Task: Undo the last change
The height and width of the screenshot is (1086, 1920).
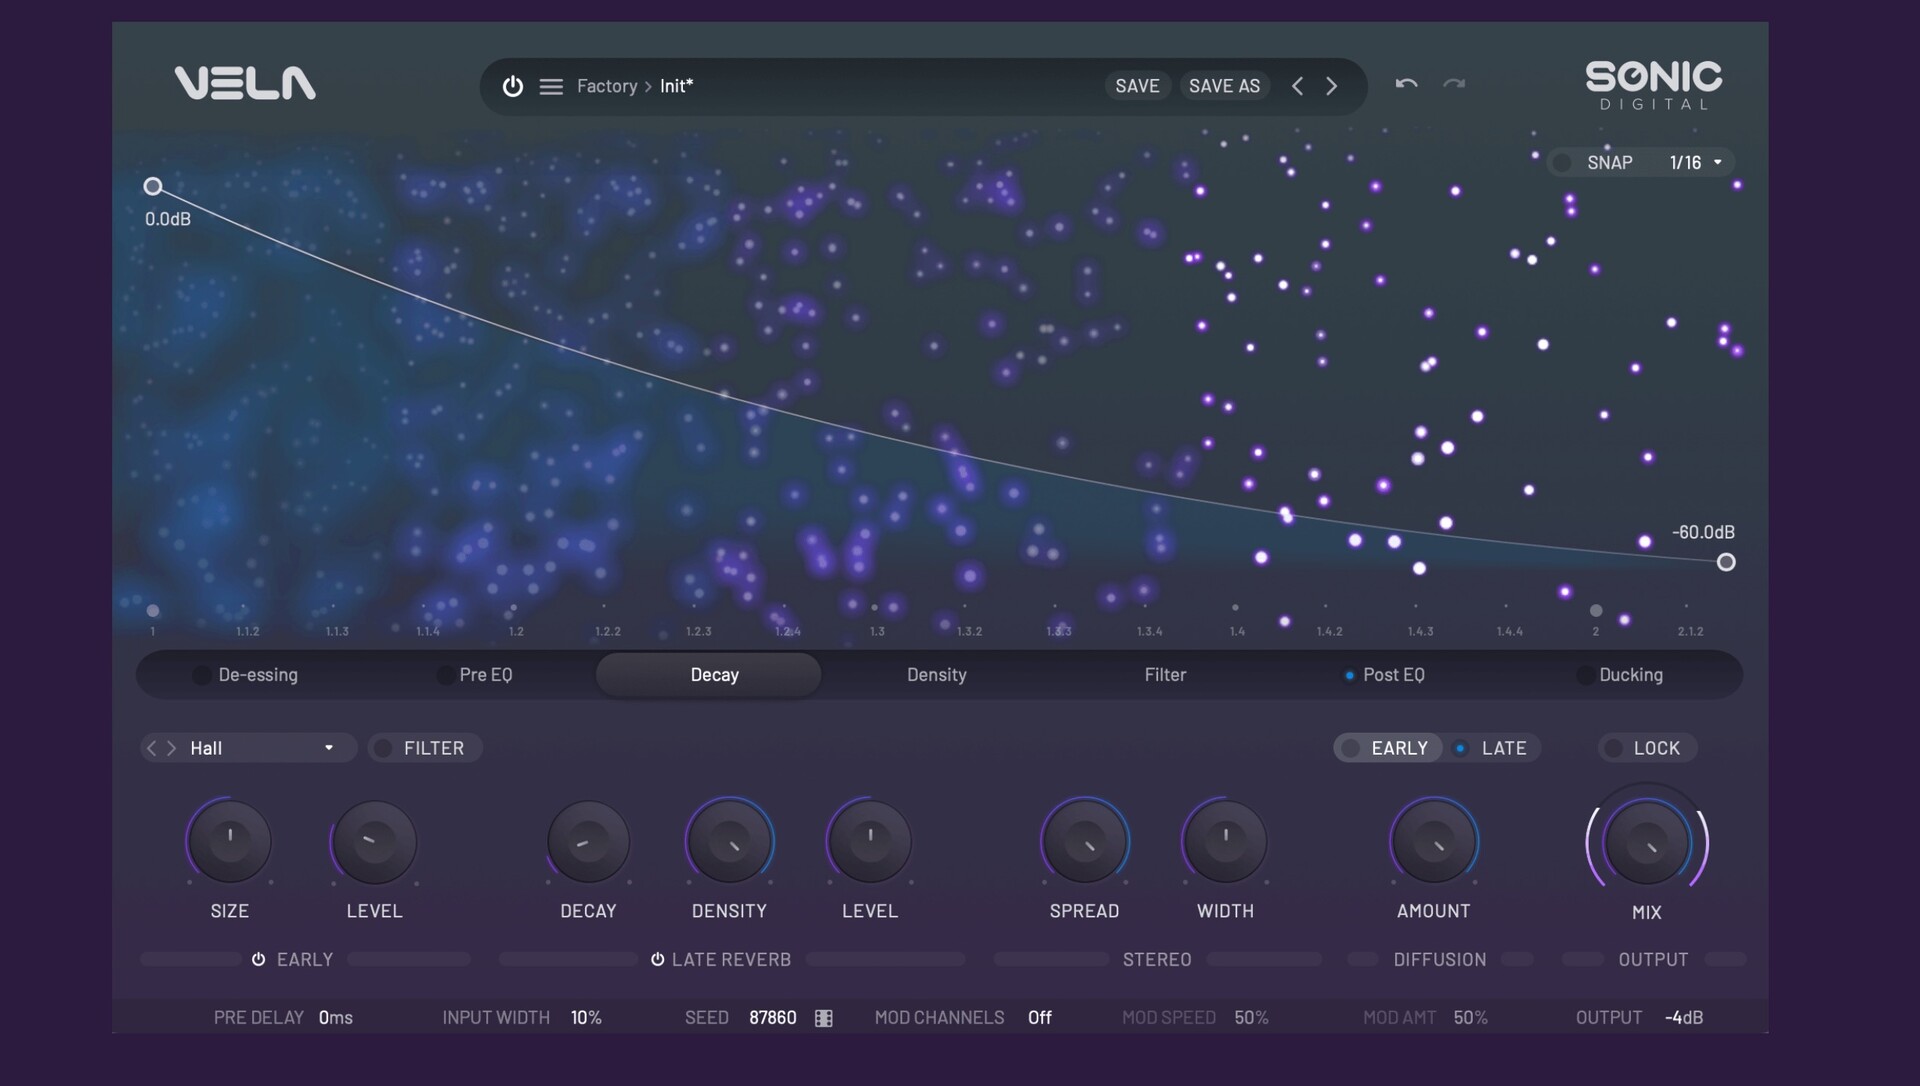Action: 1406,84
